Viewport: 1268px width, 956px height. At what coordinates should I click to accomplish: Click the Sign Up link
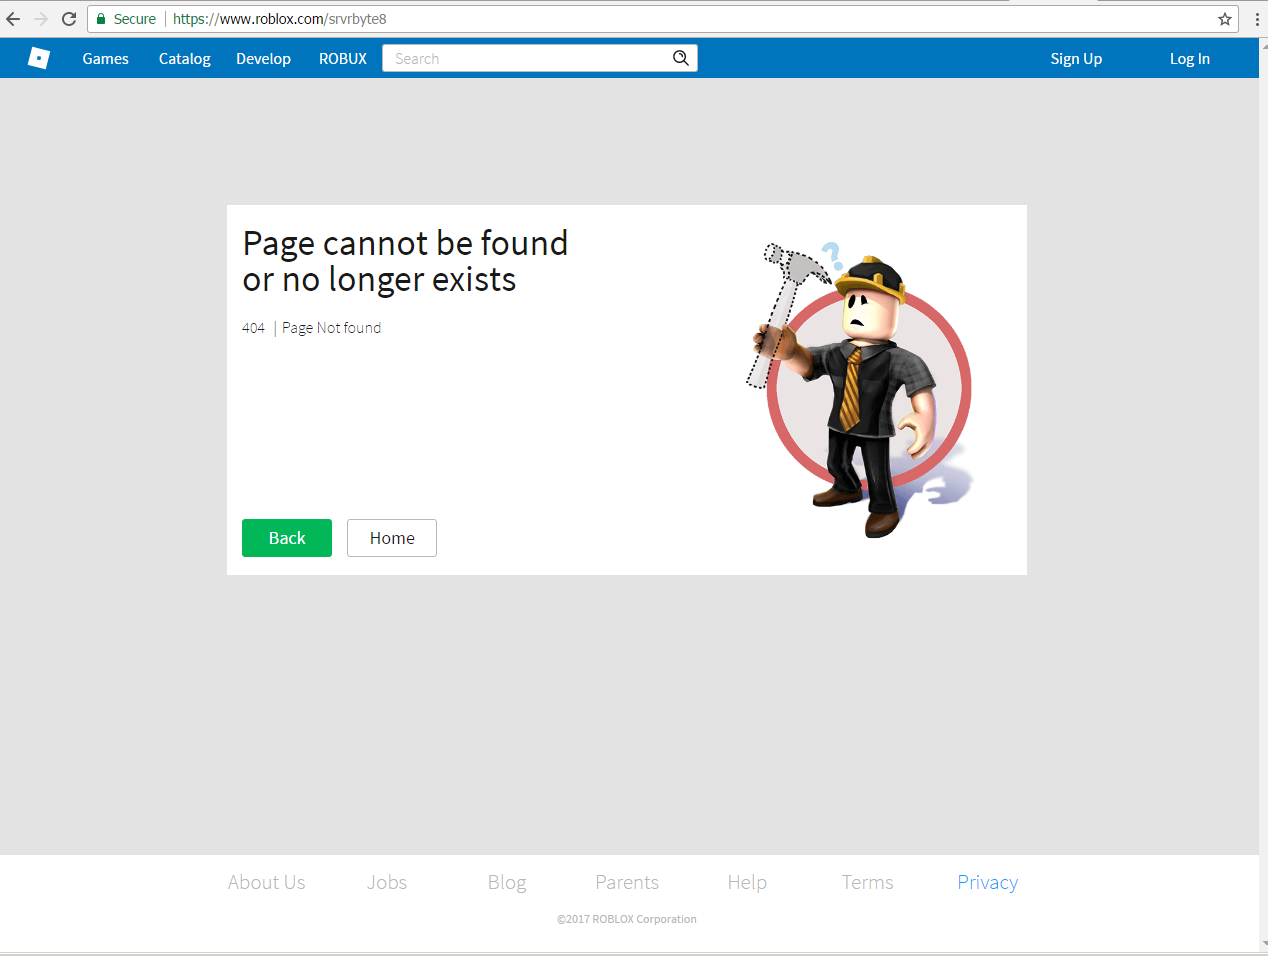coord(1076,58)
